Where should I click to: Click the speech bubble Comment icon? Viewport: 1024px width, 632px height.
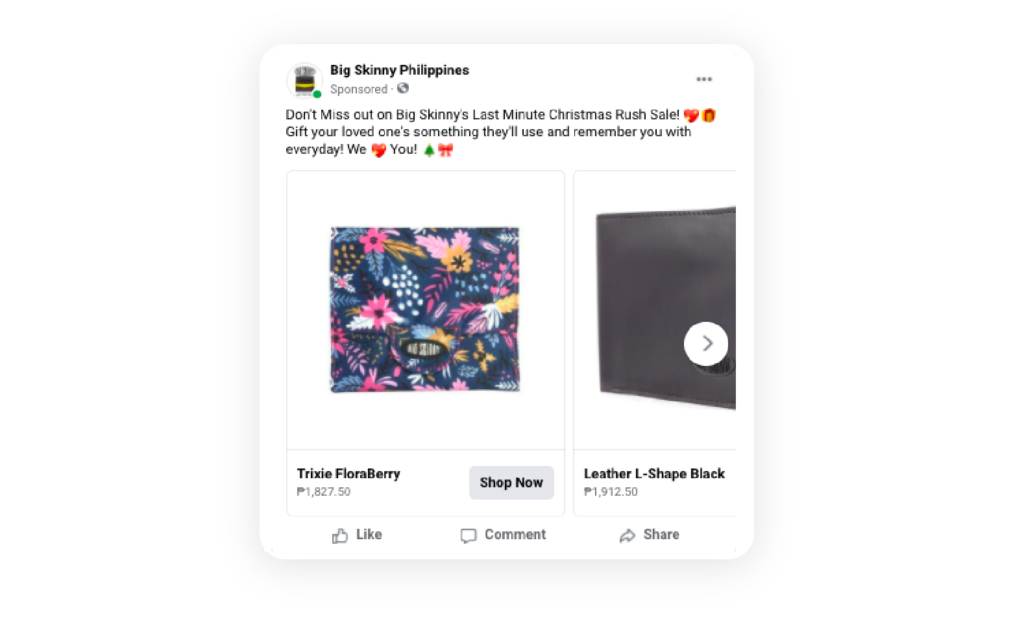pos(468,535)
